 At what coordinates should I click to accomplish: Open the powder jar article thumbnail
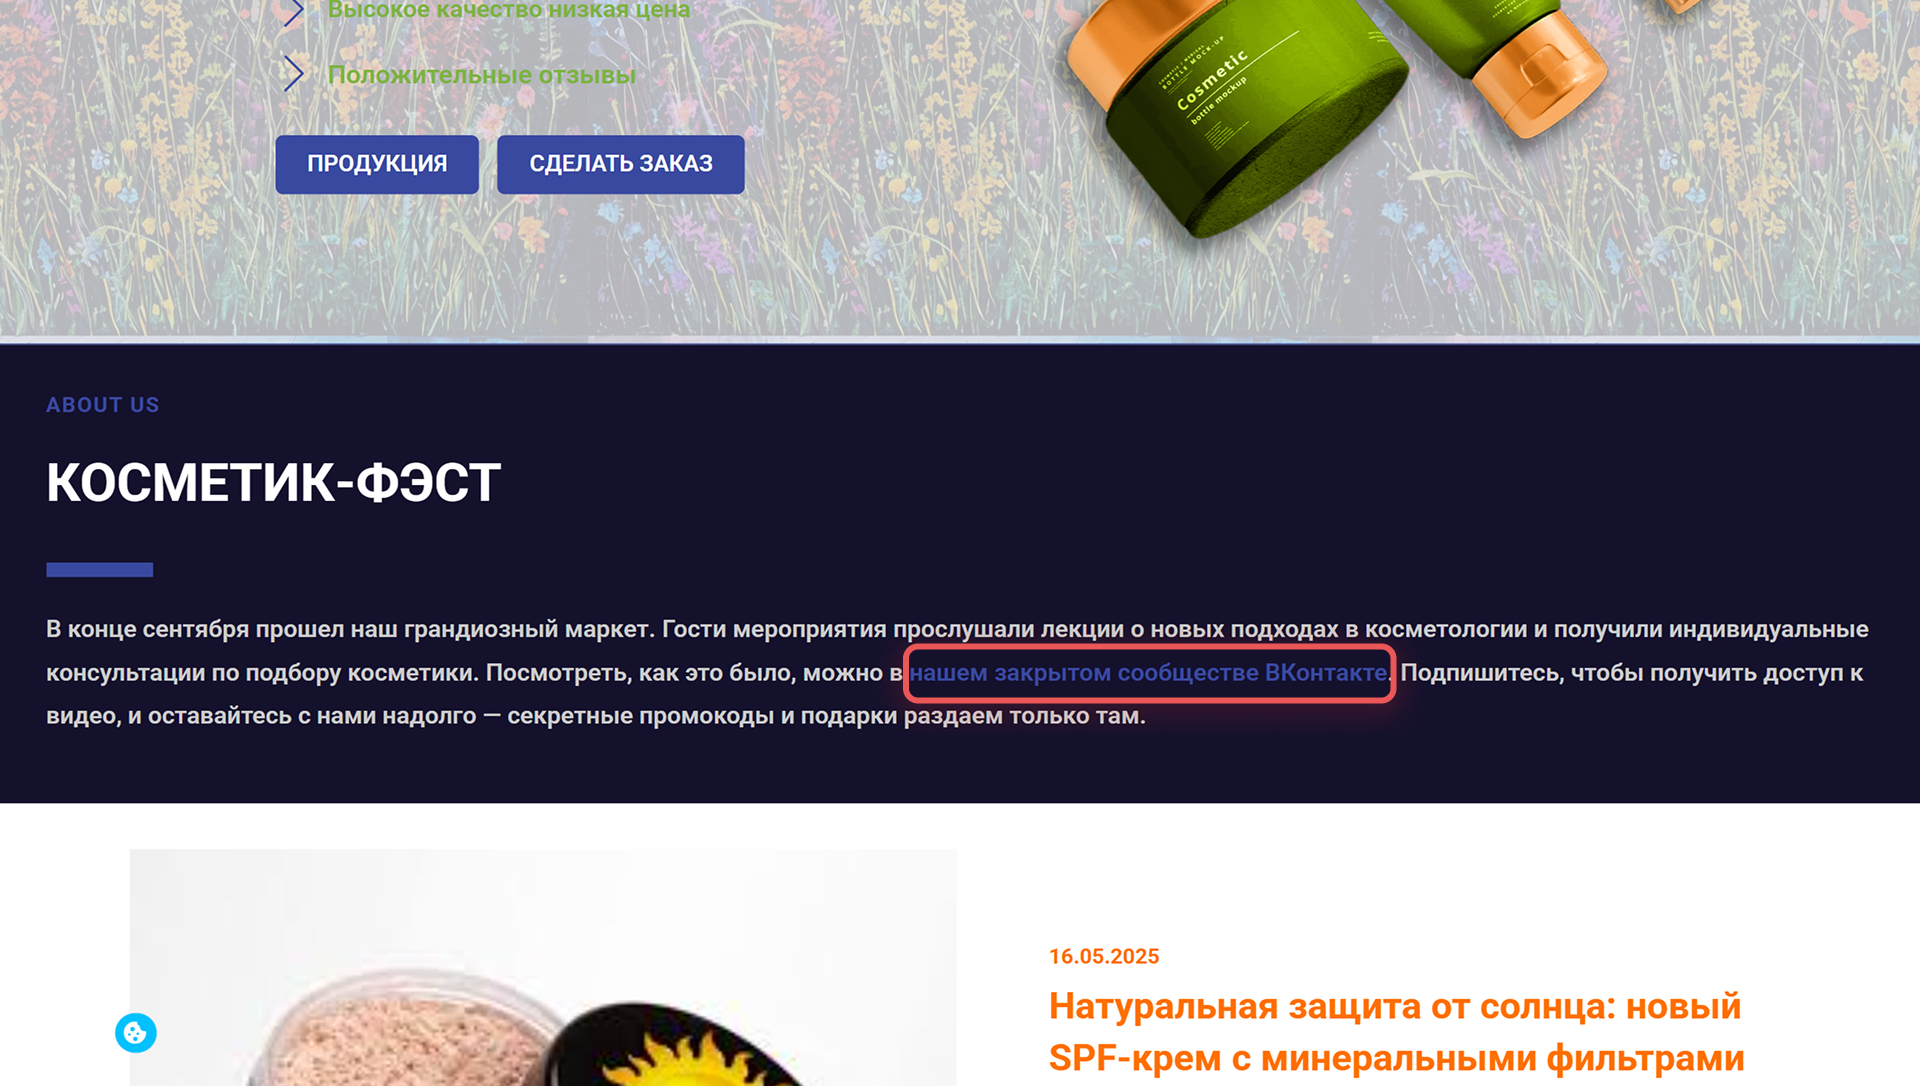coord(543,967)
